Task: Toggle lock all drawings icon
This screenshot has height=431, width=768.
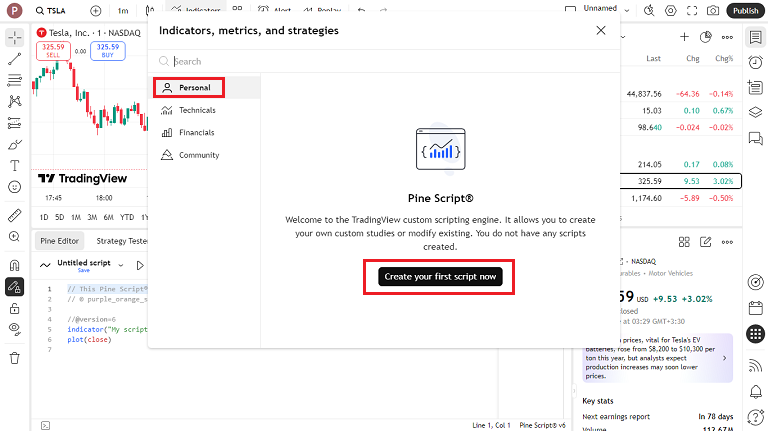Action: [x=15, y=308]
